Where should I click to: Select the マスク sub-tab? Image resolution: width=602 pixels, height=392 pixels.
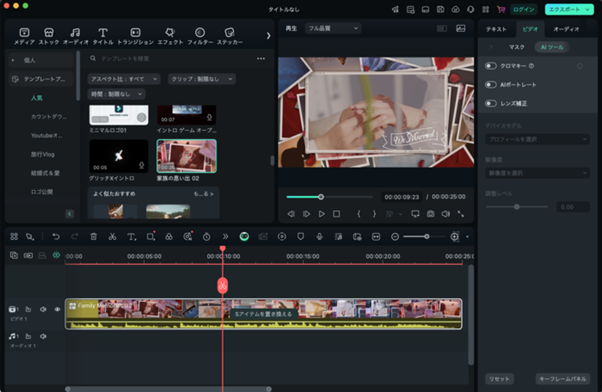coord(516,47)
